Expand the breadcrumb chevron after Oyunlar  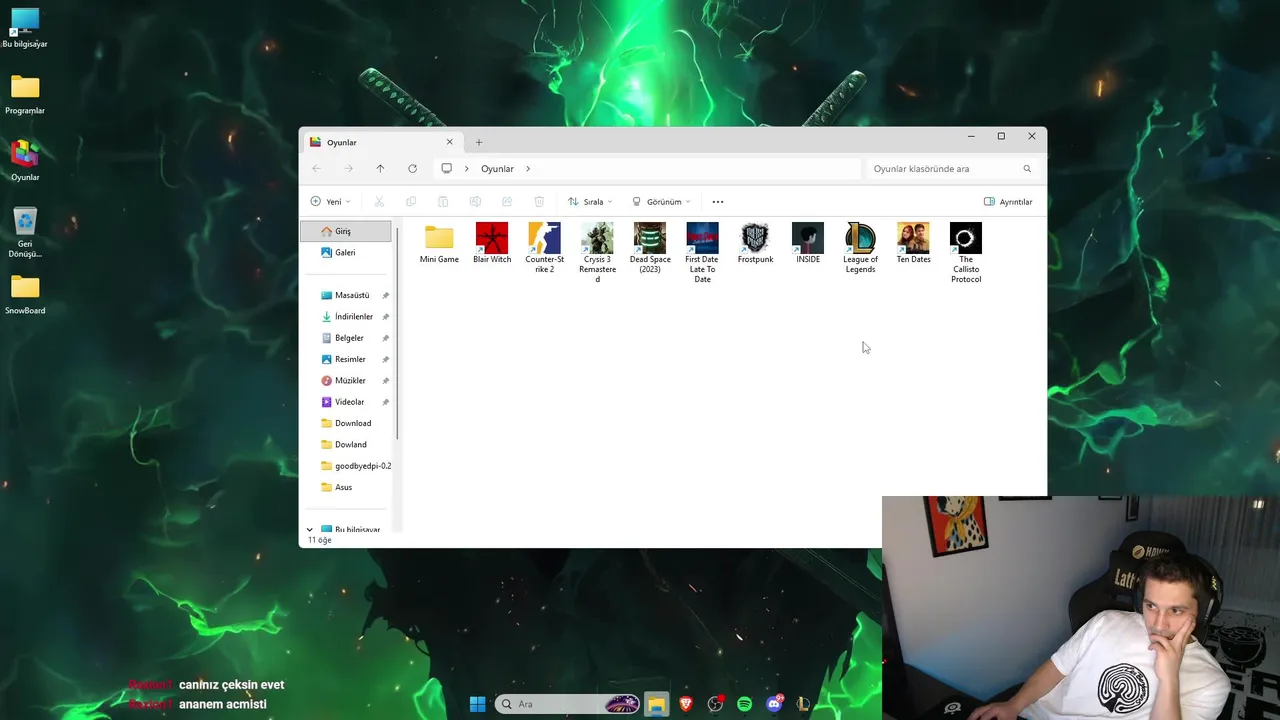tap(528, 168)
